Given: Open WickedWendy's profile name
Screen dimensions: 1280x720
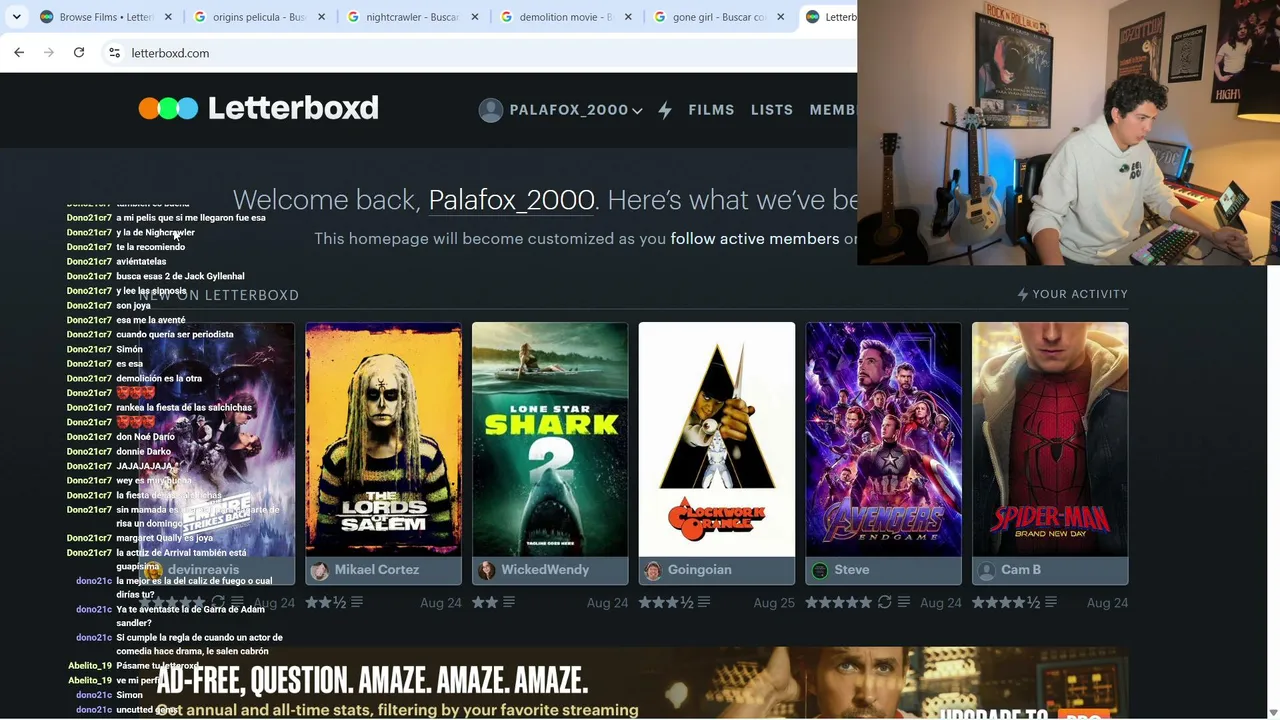Looking at the screenshot, I should click(545, 570).
